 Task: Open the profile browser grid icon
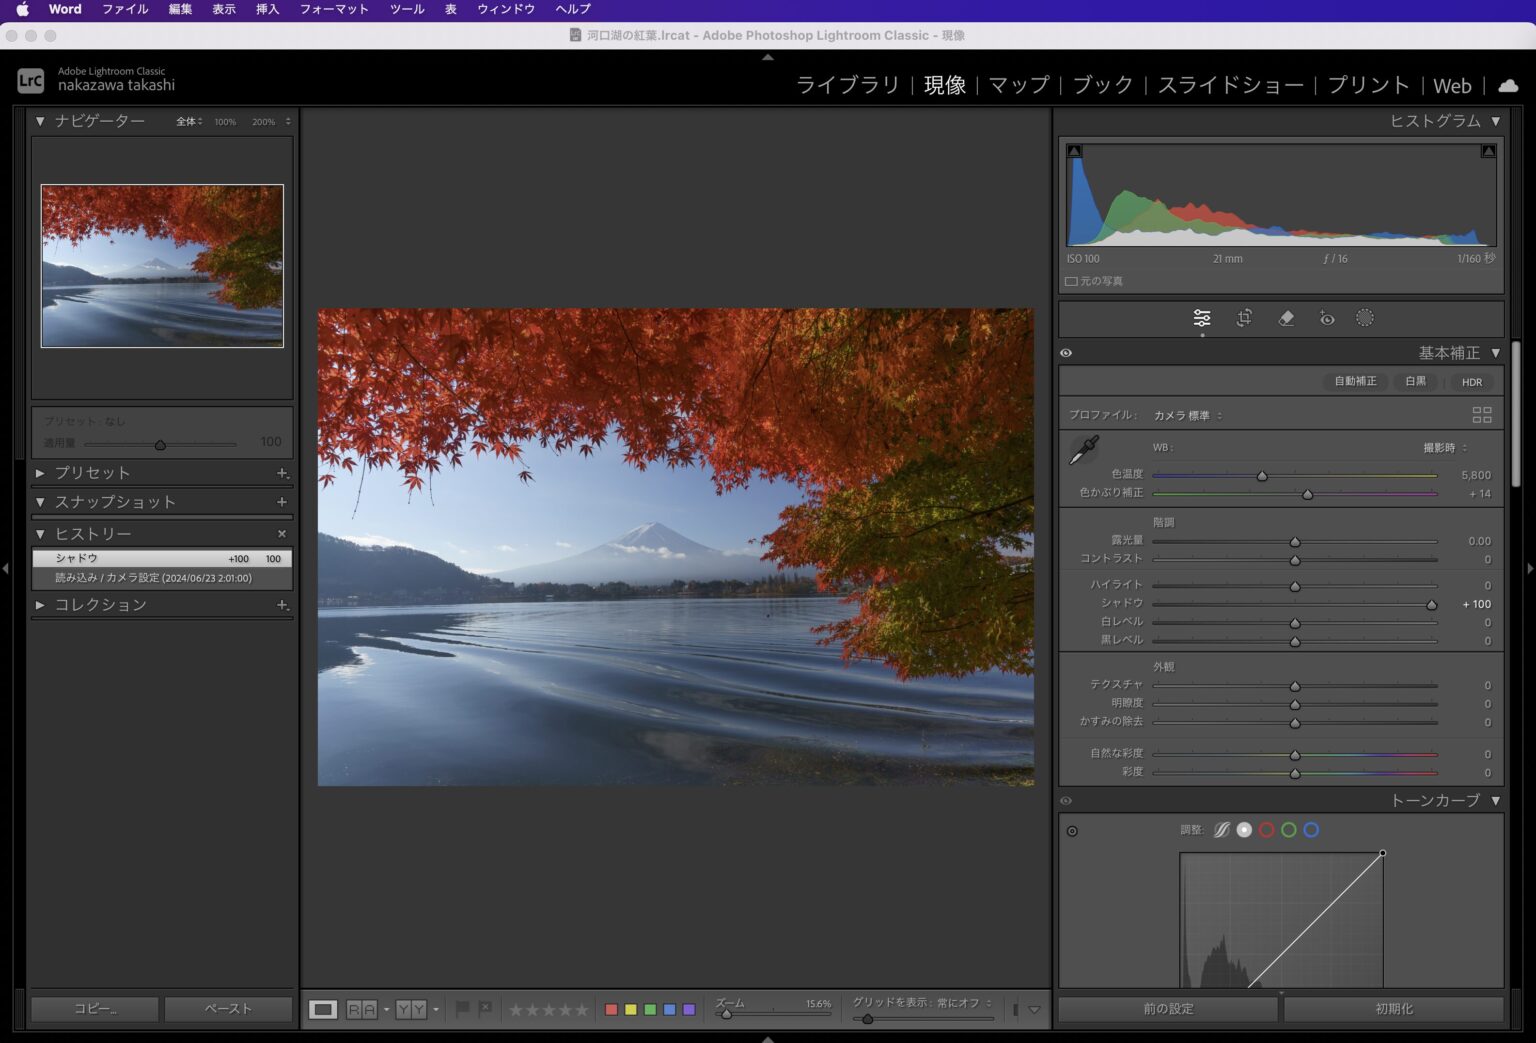[1481, 415]
